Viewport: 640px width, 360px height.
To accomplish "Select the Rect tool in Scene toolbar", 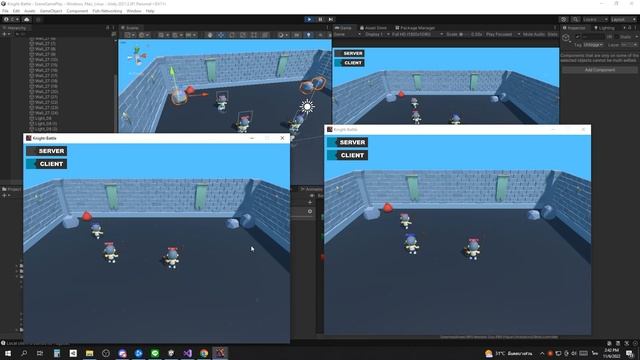I will click(254, 35).
